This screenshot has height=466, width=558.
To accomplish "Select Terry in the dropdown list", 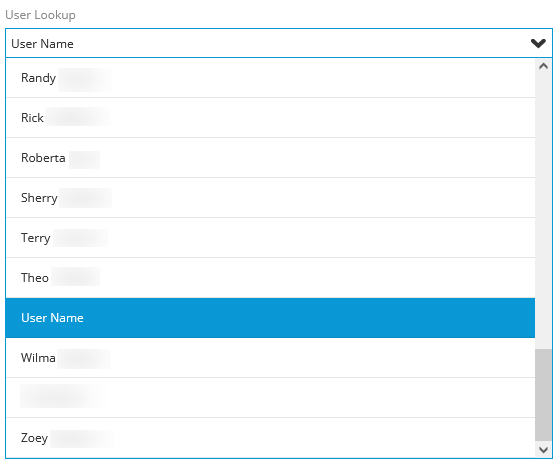I will point(270,238).
